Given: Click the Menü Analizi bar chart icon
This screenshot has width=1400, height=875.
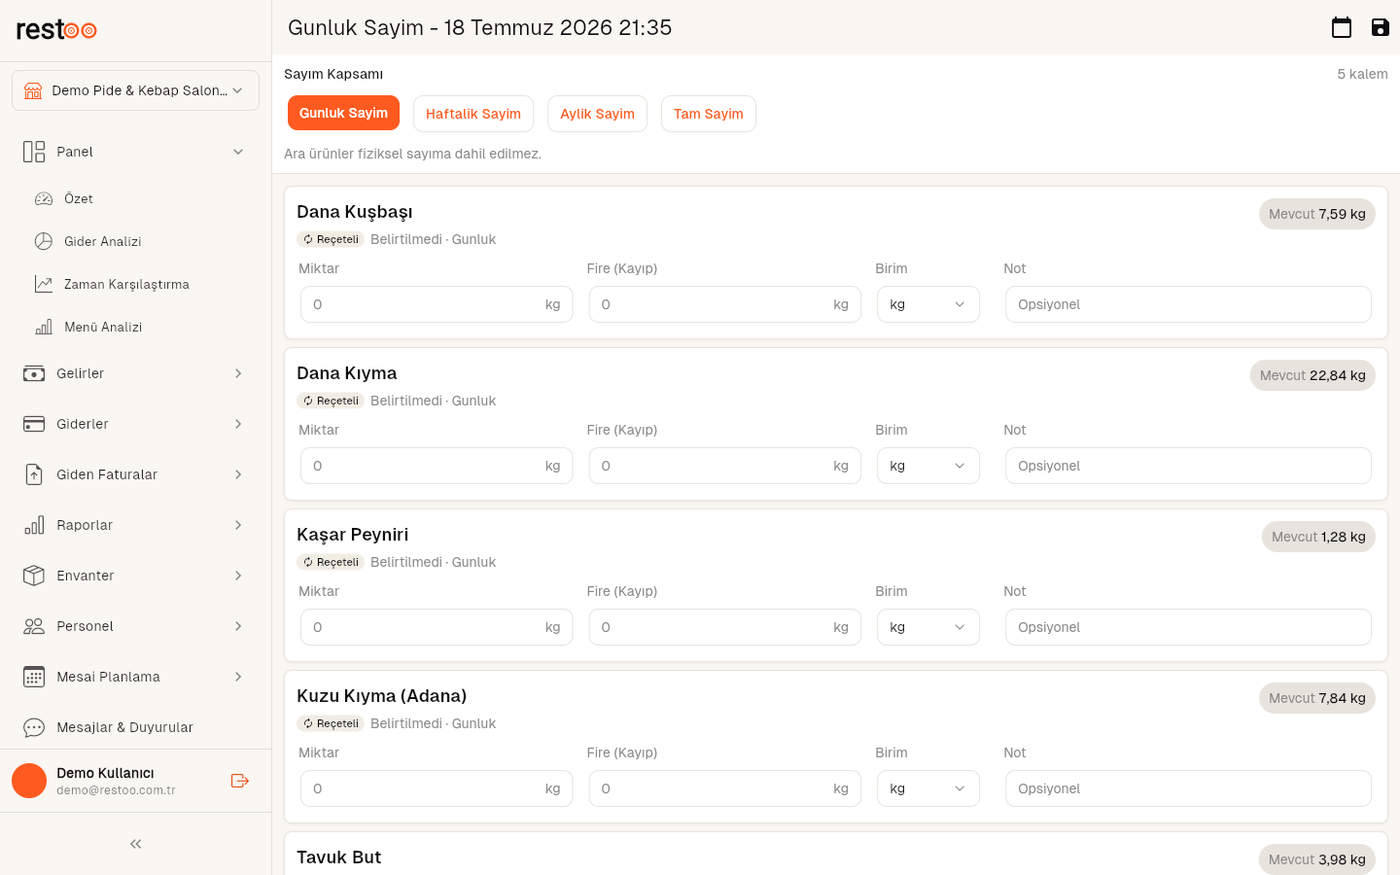Looking at the screenshot, I should (44, 327).
